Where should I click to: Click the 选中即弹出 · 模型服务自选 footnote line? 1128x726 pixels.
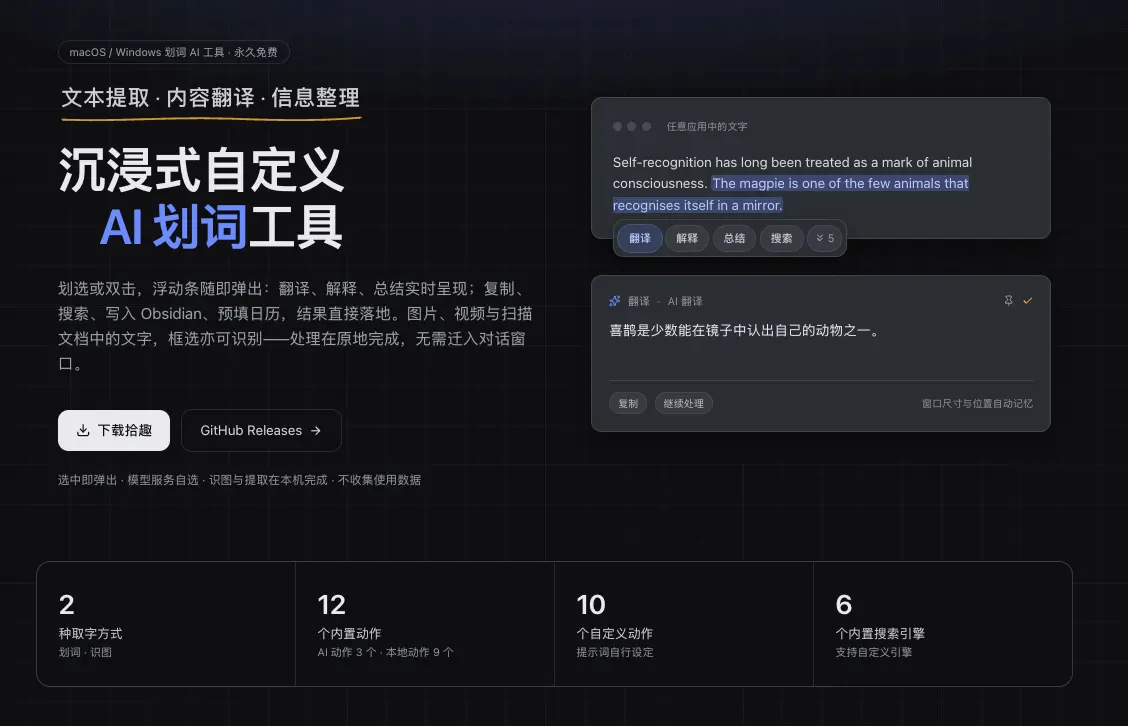click(240, 480)
